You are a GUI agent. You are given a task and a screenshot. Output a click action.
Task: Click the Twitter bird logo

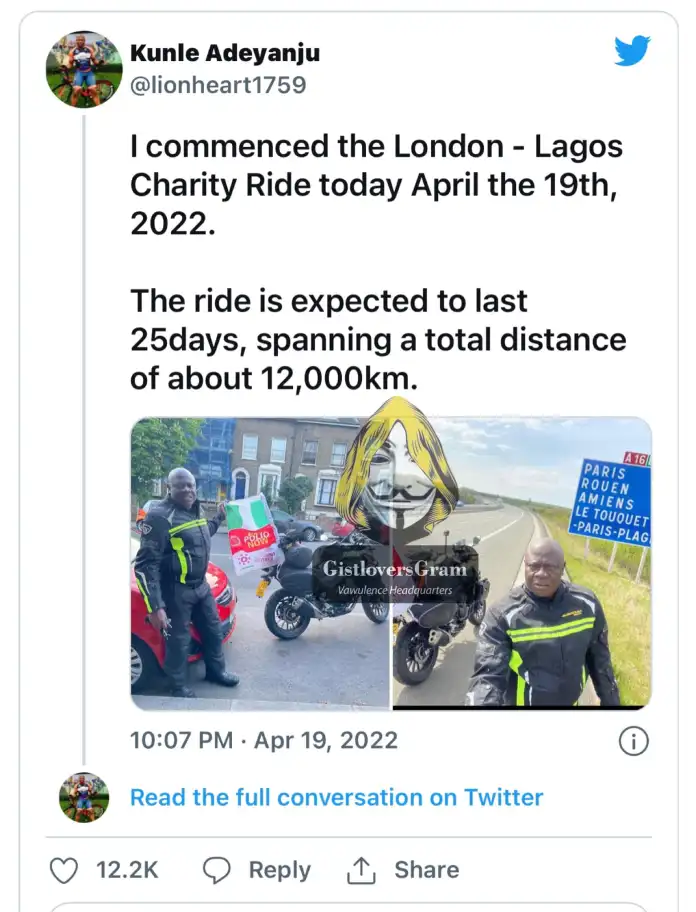point(632,50)
